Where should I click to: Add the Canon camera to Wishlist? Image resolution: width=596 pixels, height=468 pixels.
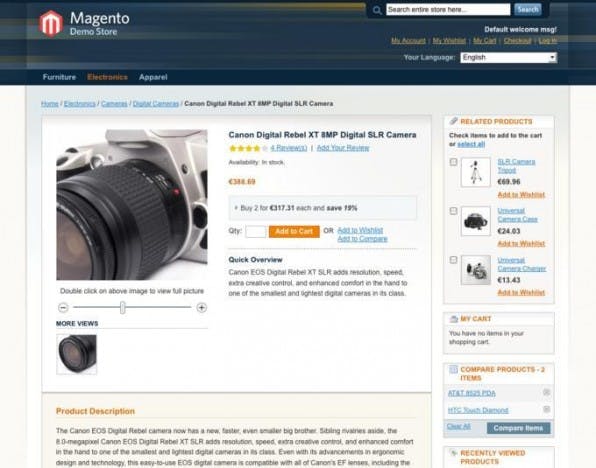point(360,230)
